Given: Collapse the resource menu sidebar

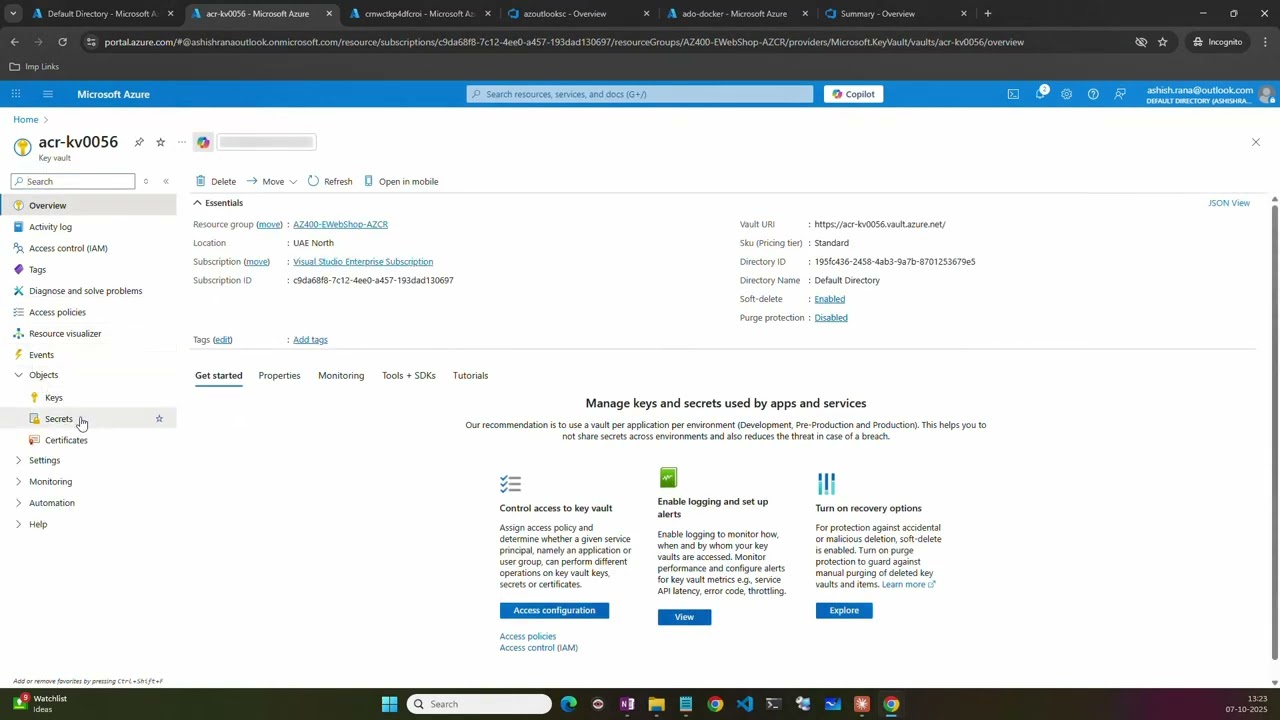Looking at the screenshot, I should click(166, 181).
